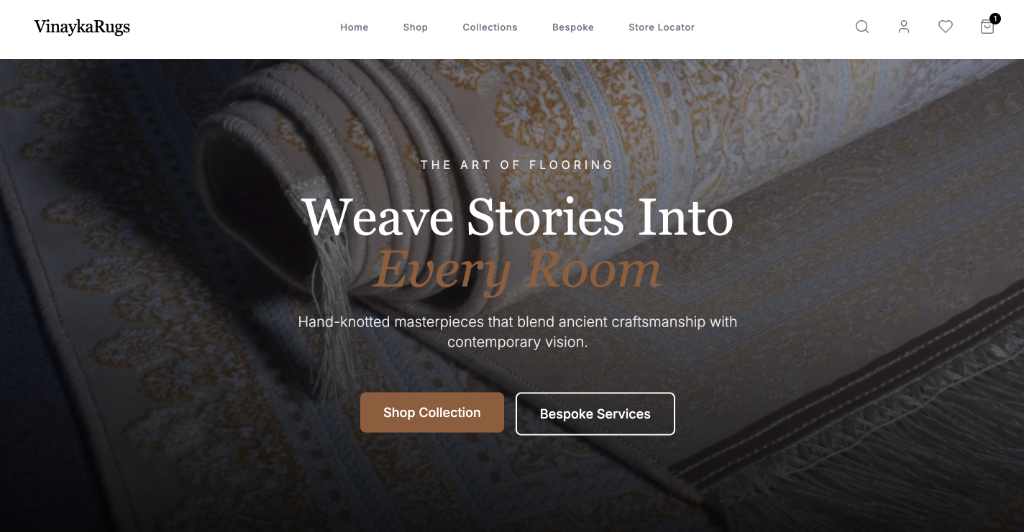Click the VinaykaRugs logo
Screen dimensions: 1024x532
(x=82, y=27)
